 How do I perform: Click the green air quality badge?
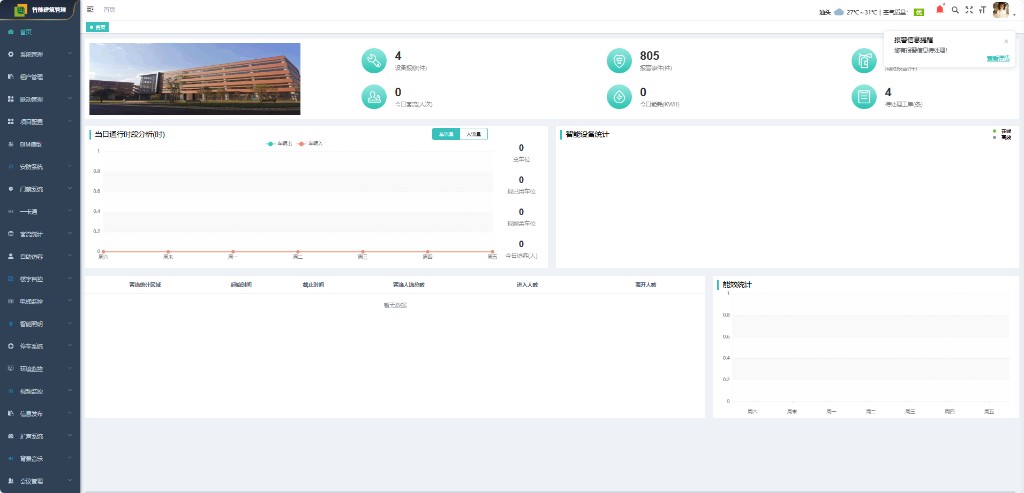point(919,12)
